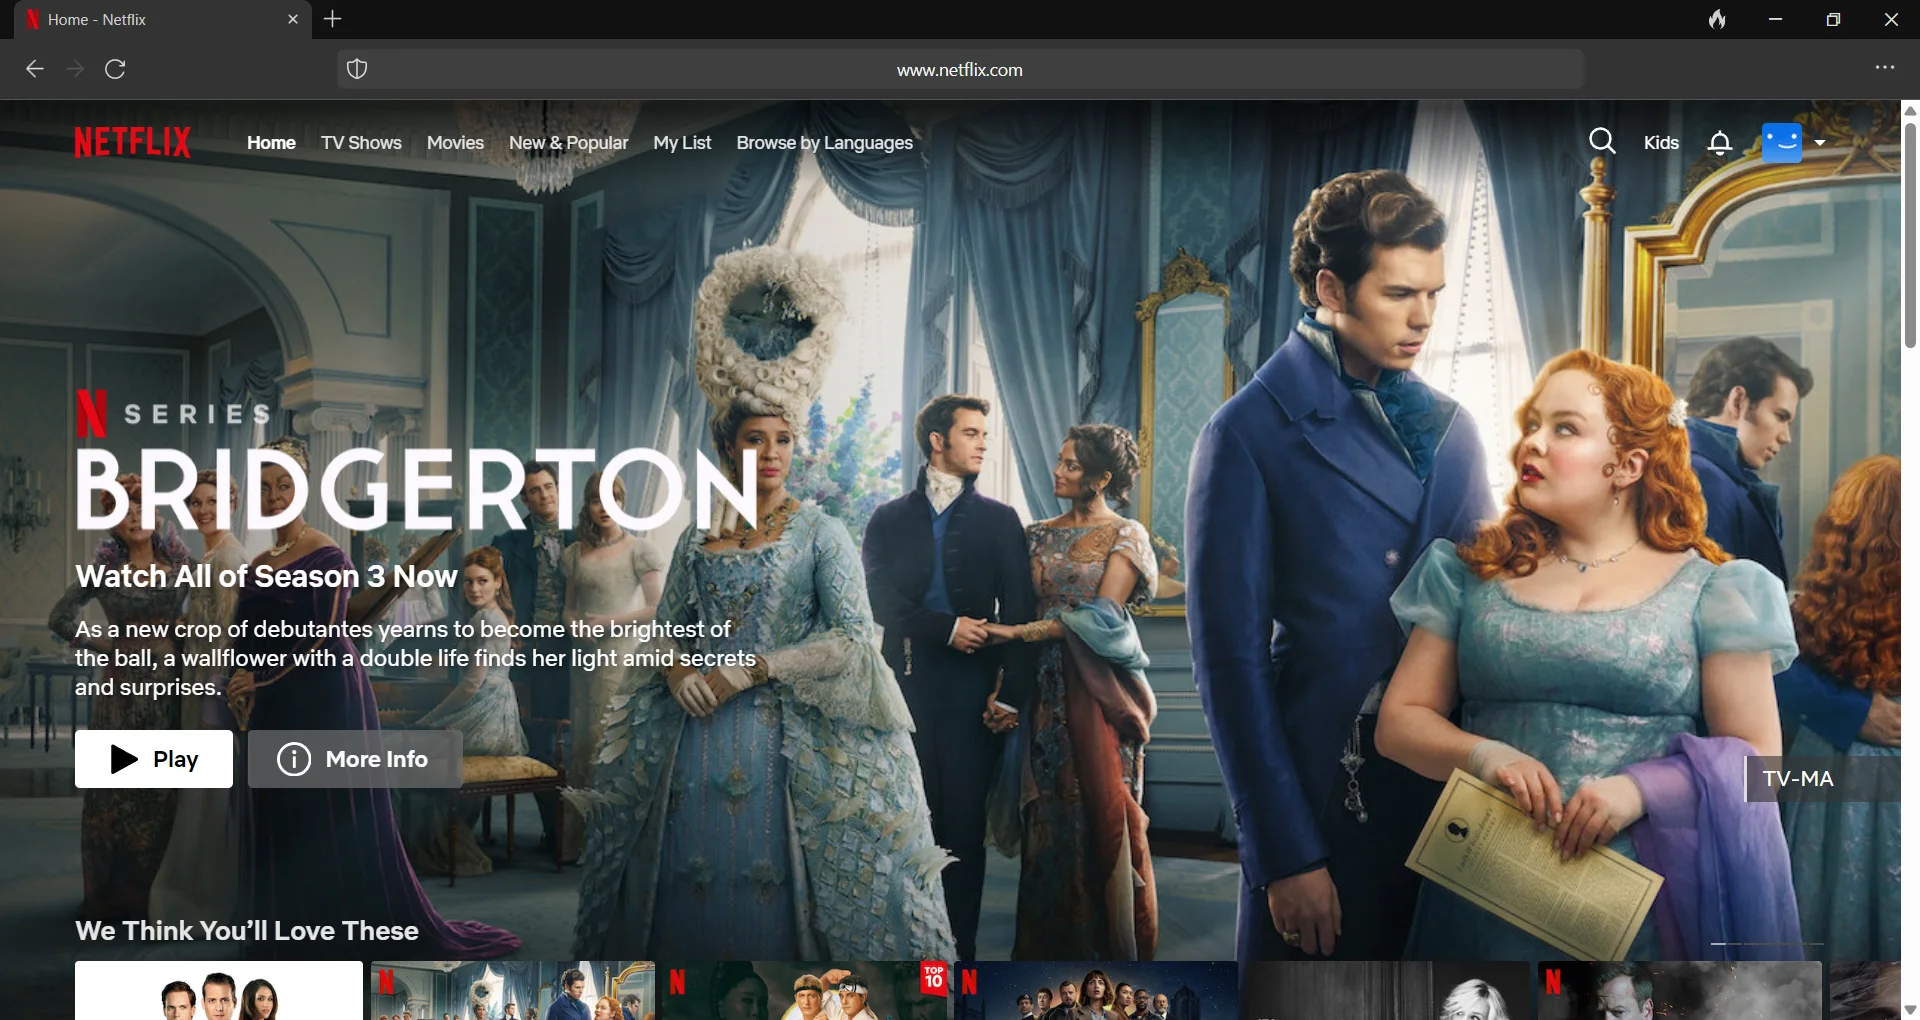Screen dimensions: 1920x1020
Task: Reload the Netflix page
Action: pyautogui.click(x=115, y=69)
